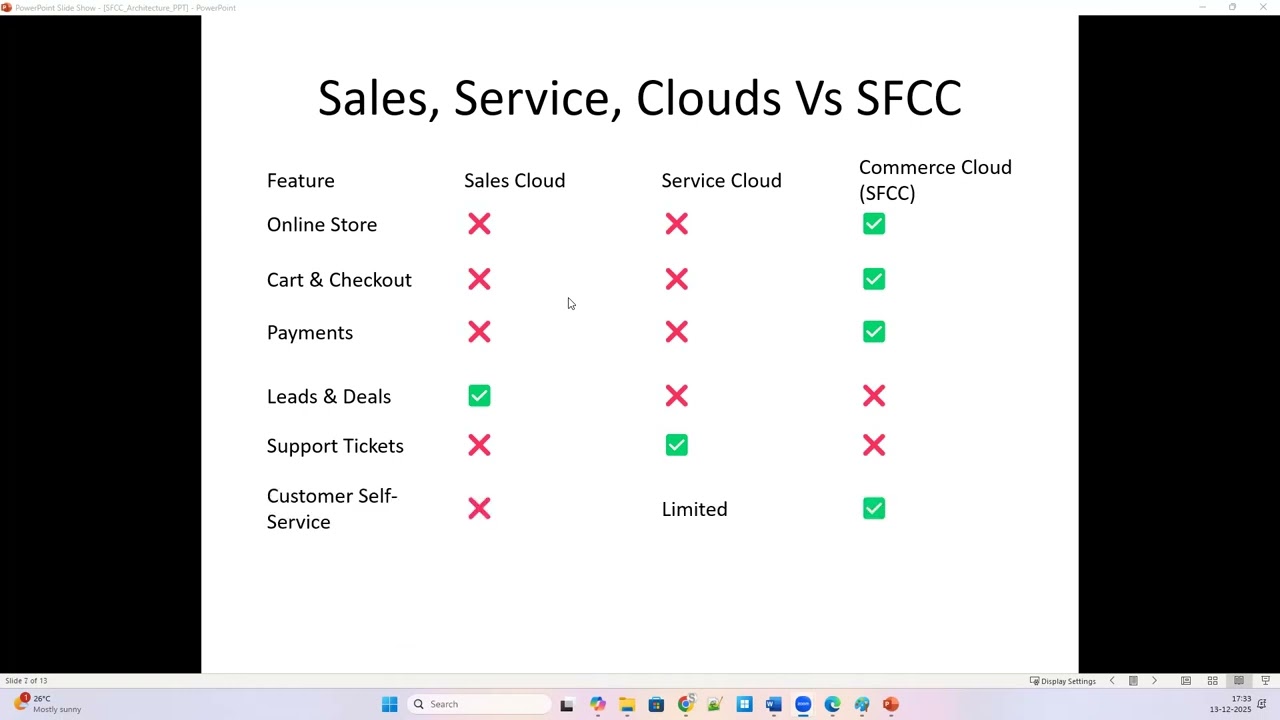Go to the previous slide arrow in status bar

pyautogui.click(x=1112, y=681)
